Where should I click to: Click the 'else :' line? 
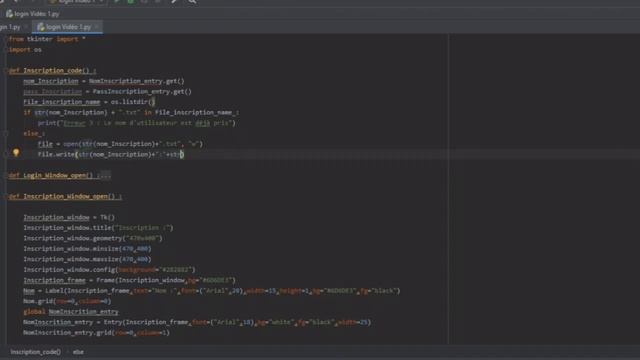pos(34,133)
